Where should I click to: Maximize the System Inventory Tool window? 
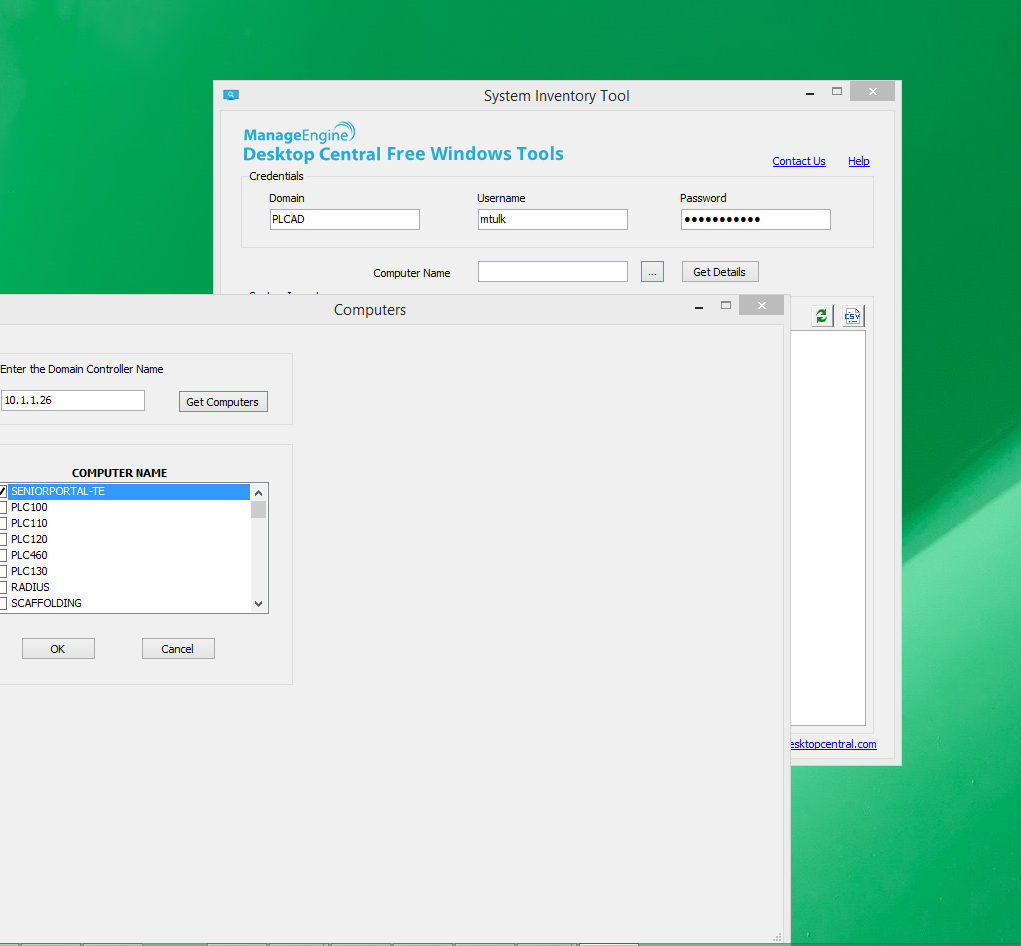[837, 92]
